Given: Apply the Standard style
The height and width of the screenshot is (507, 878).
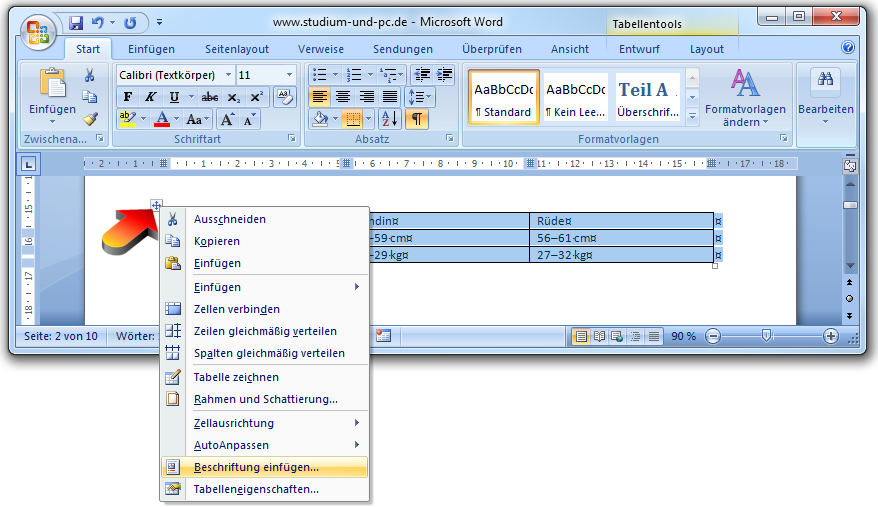Looking at the screenshot, I should point(503,97).
